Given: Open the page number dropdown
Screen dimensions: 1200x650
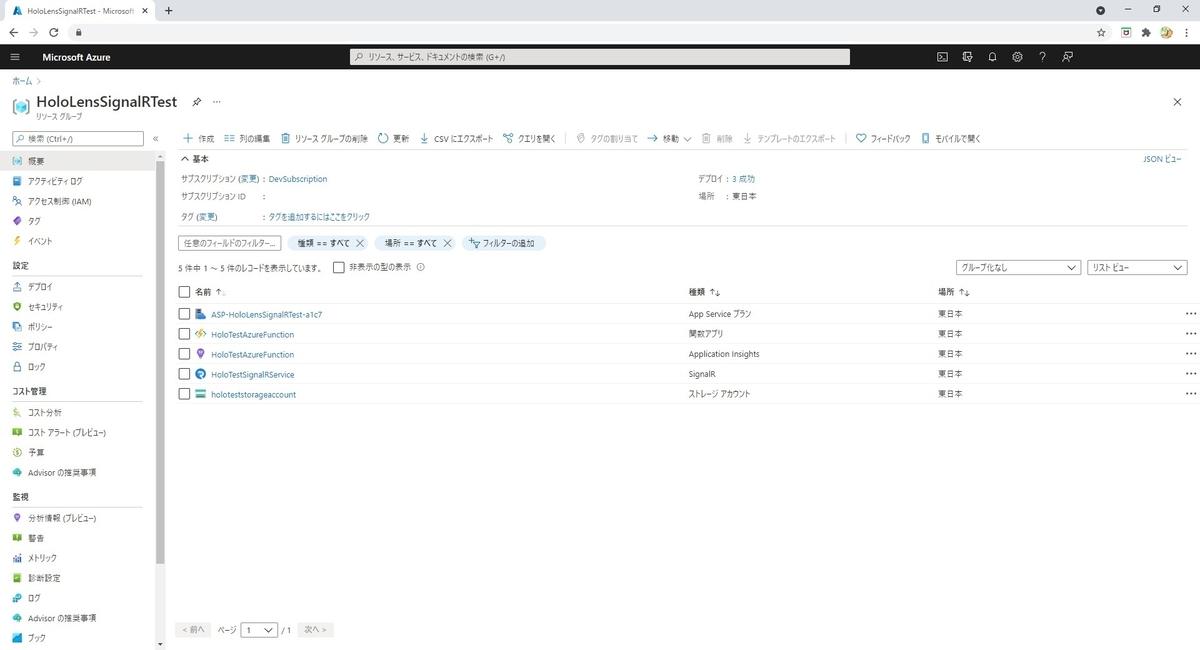Looking at the screenshot, I should click(259, 630).
